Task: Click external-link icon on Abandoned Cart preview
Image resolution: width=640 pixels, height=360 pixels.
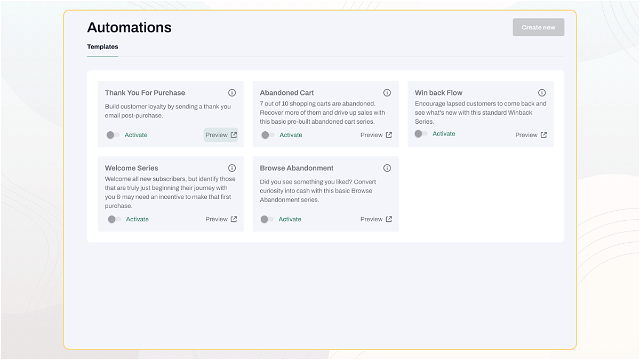Action: tap(389, 135)
